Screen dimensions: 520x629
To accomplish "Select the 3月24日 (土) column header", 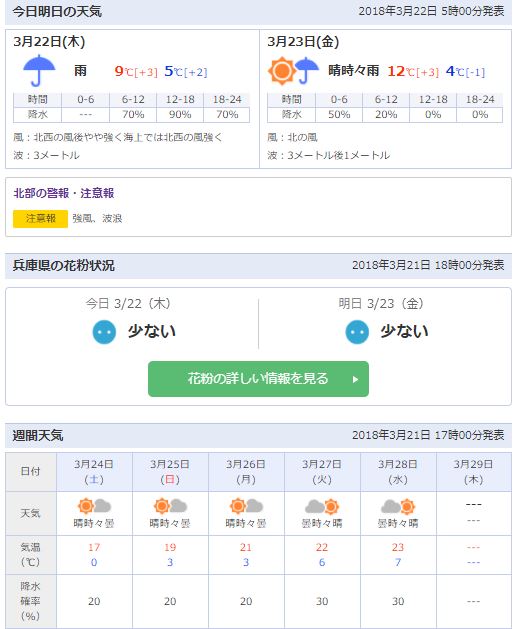I will click(94, 472).
